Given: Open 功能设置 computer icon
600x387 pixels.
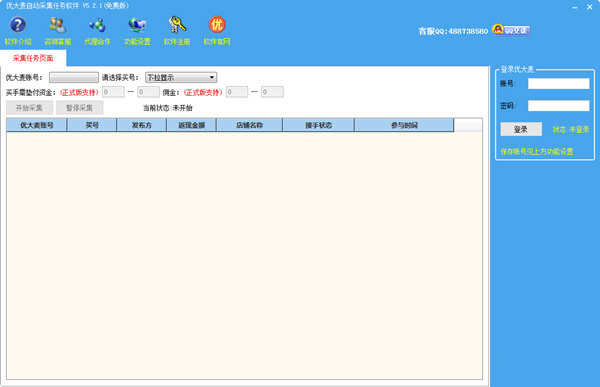Looking at the screenshot, I should tap(137, 25).
